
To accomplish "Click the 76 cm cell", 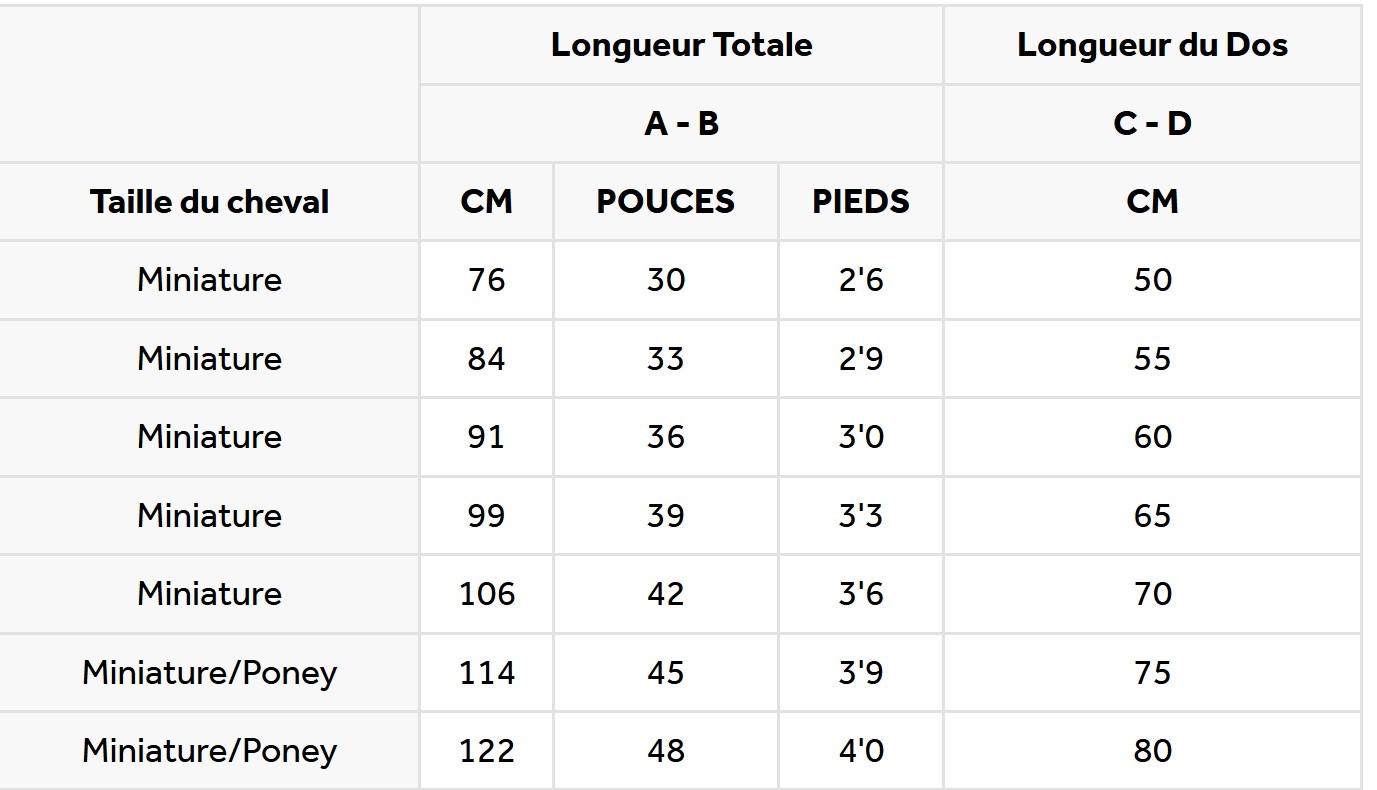I will pos(486,280).
